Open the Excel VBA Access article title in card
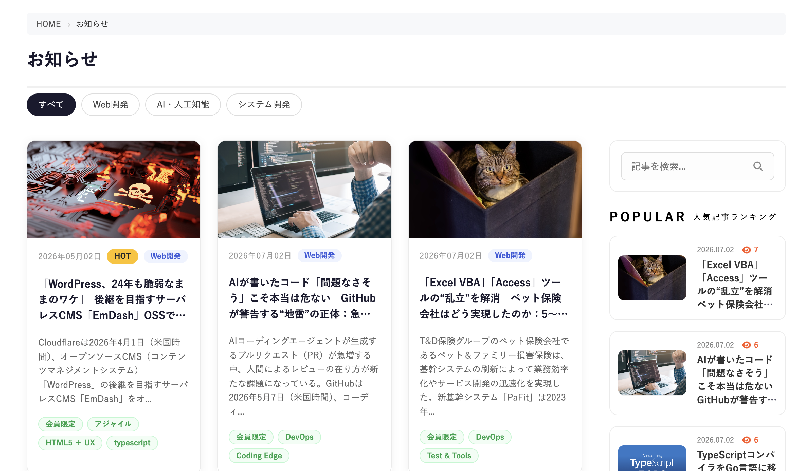The image size is (798, 471). [493, 298]
